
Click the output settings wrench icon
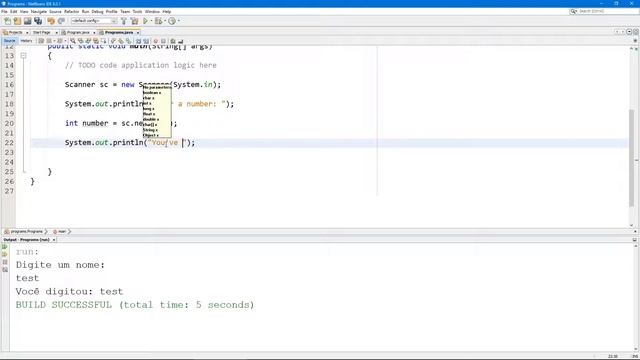point(5,270)
